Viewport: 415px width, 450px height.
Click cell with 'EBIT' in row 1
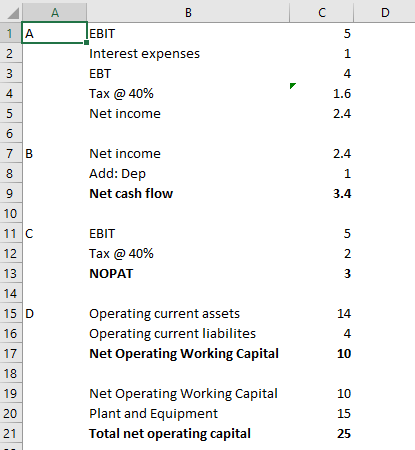click(188, 33)
